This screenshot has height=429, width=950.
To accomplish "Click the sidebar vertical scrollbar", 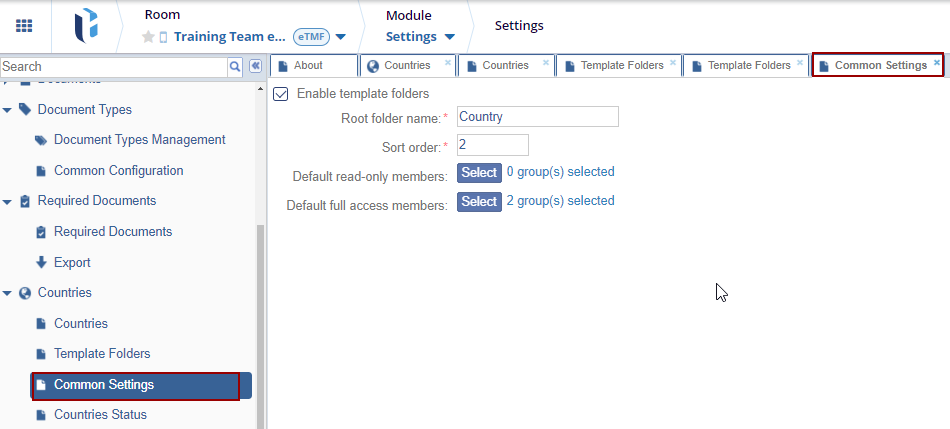I will pyautogui.click(x=261, y=320).
